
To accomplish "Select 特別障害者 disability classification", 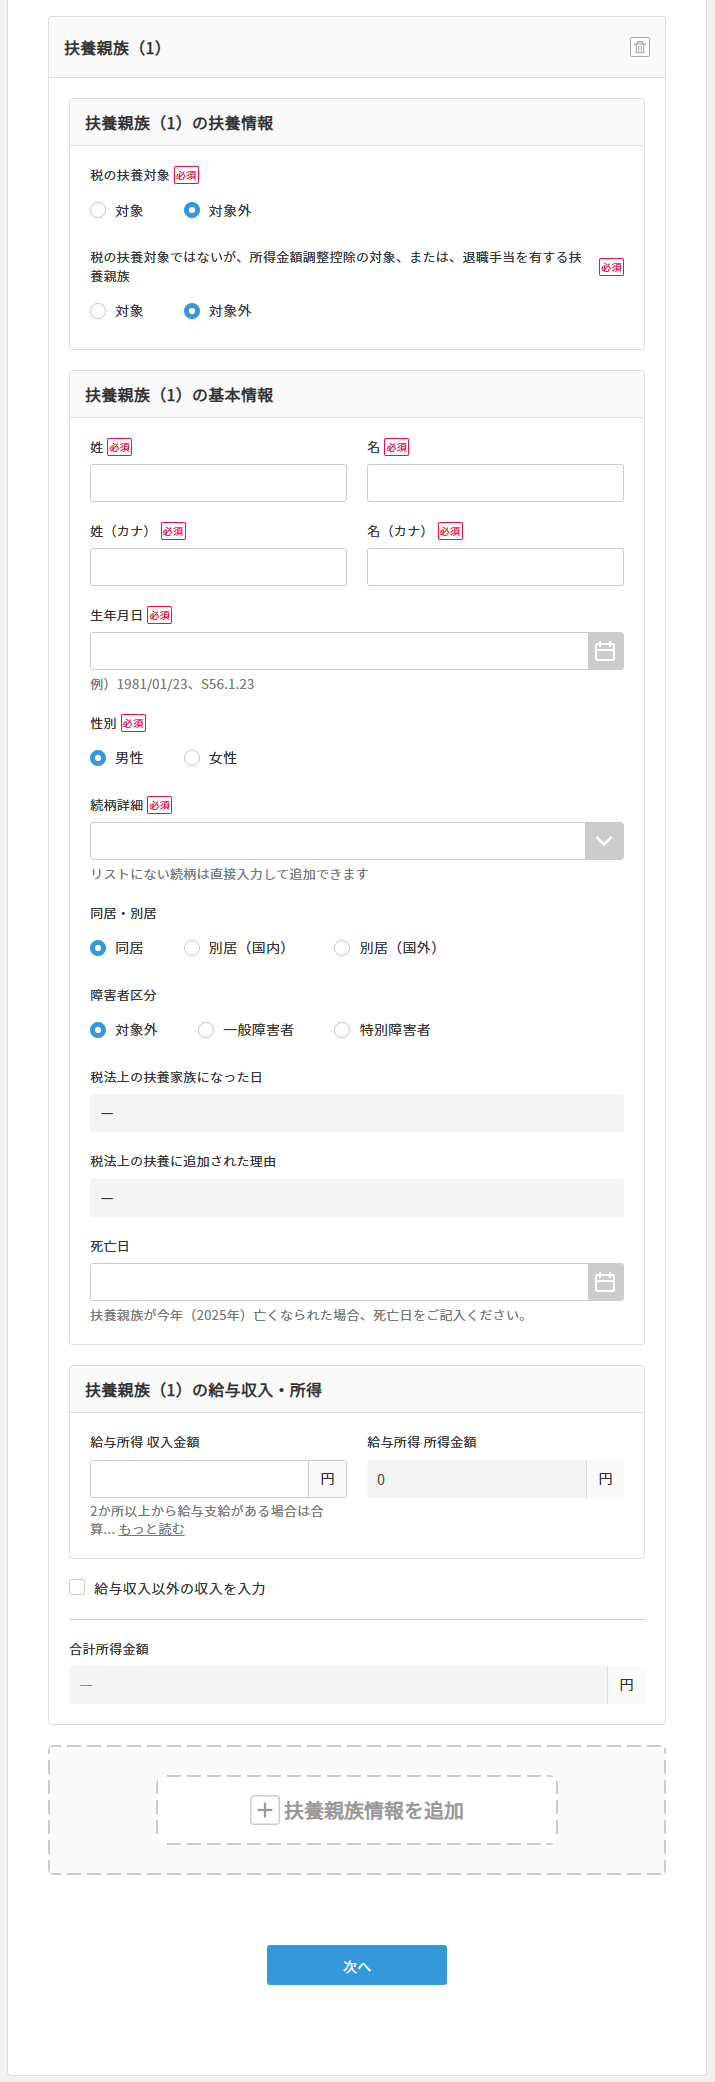I will click(x=341, y=1029).
